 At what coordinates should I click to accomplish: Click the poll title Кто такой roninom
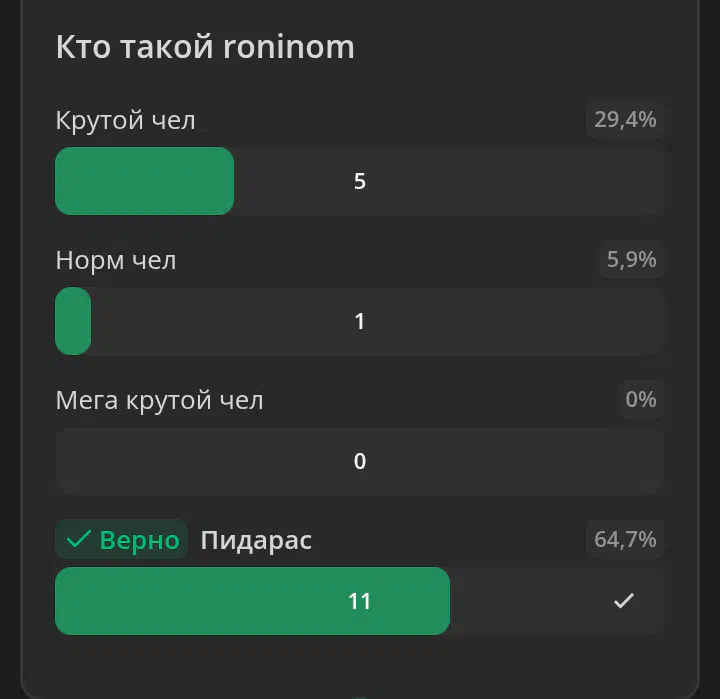pyautogui.click(x=205, y=47)
